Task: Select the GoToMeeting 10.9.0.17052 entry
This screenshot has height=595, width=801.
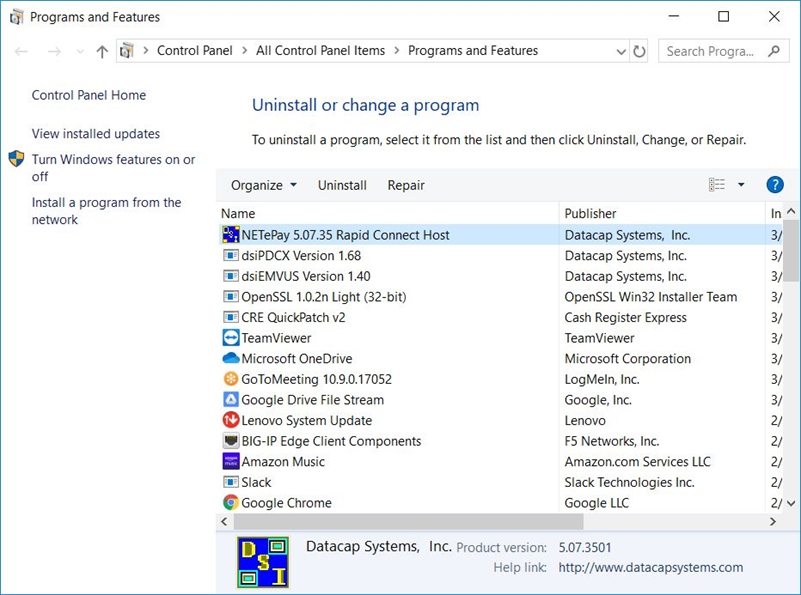Action: (x=317, y=379)
